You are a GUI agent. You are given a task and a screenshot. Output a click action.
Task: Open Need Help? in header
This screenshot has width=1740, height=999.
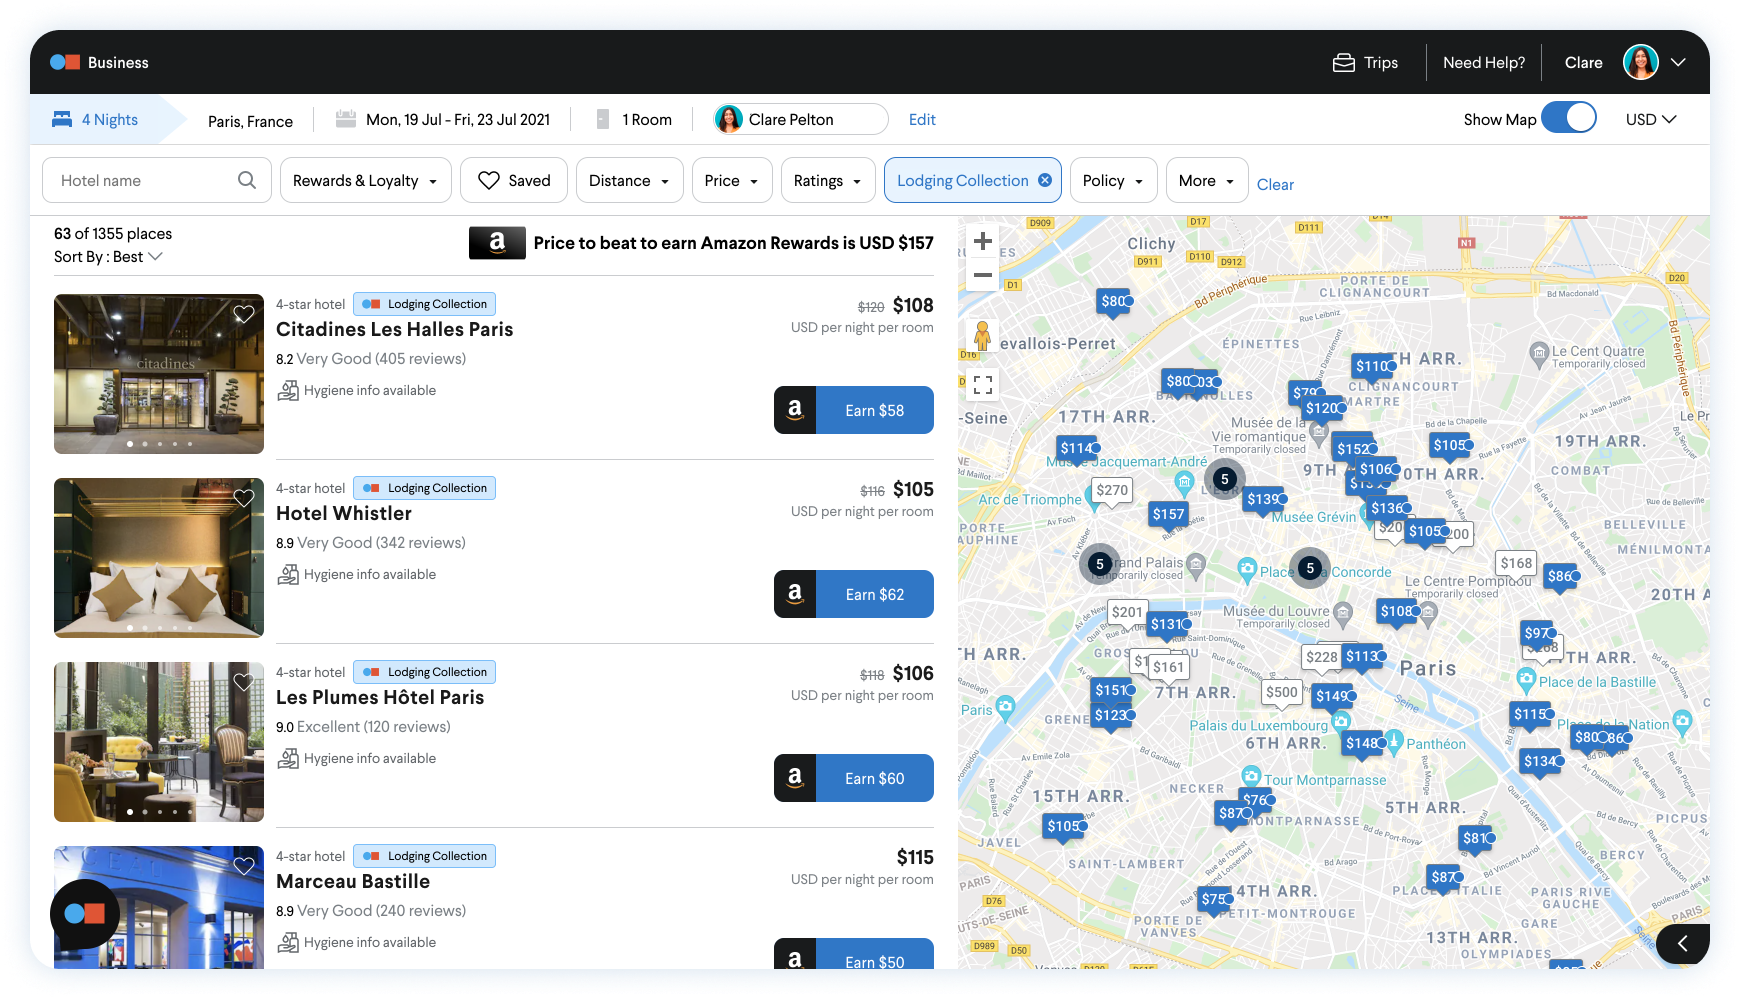[x=1484, y=62]
